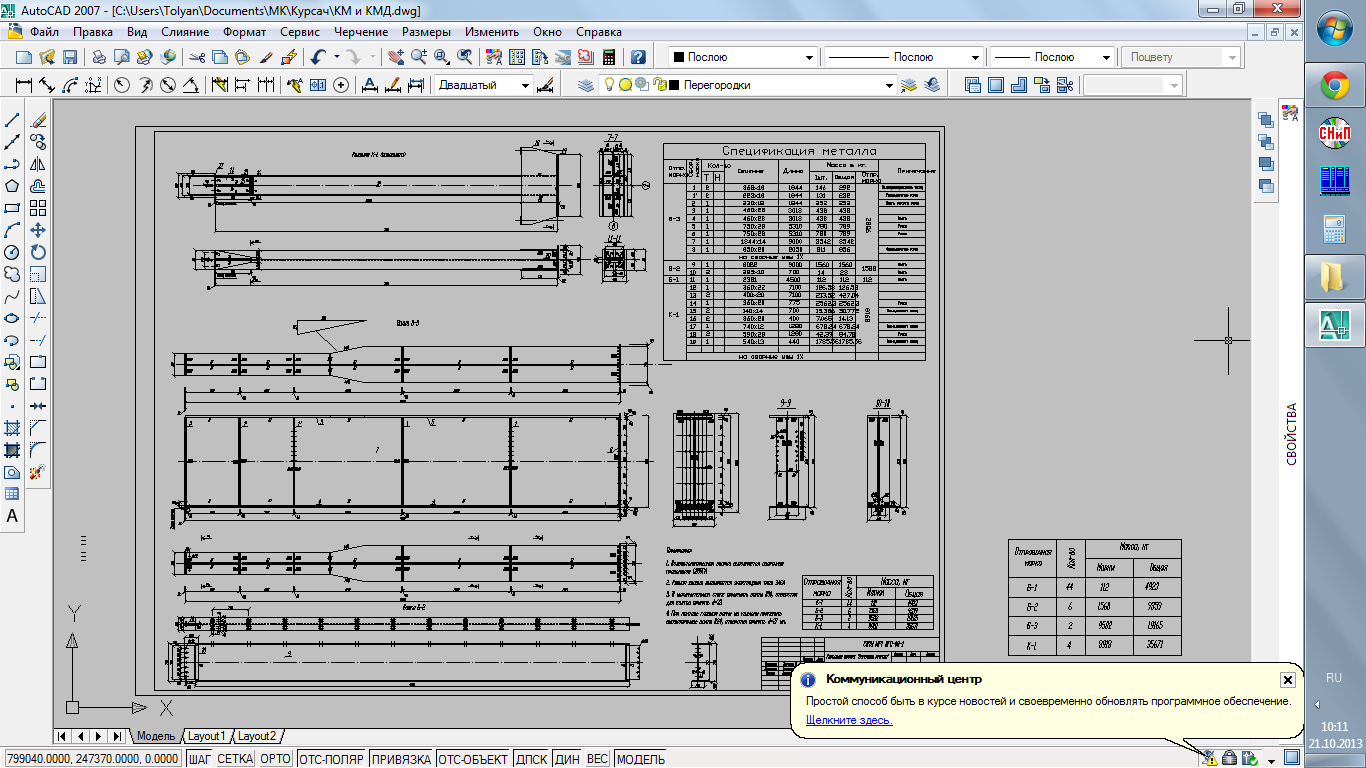Click the Linear Dimension icon

[x=24, y=85]
